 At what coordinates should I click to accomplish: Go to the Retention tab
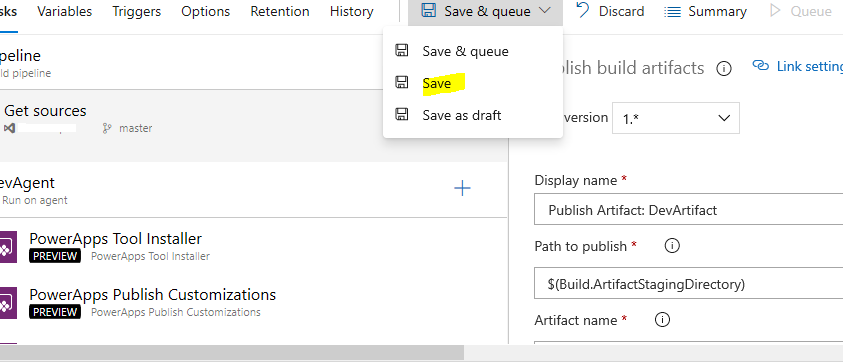click(280, 11)
